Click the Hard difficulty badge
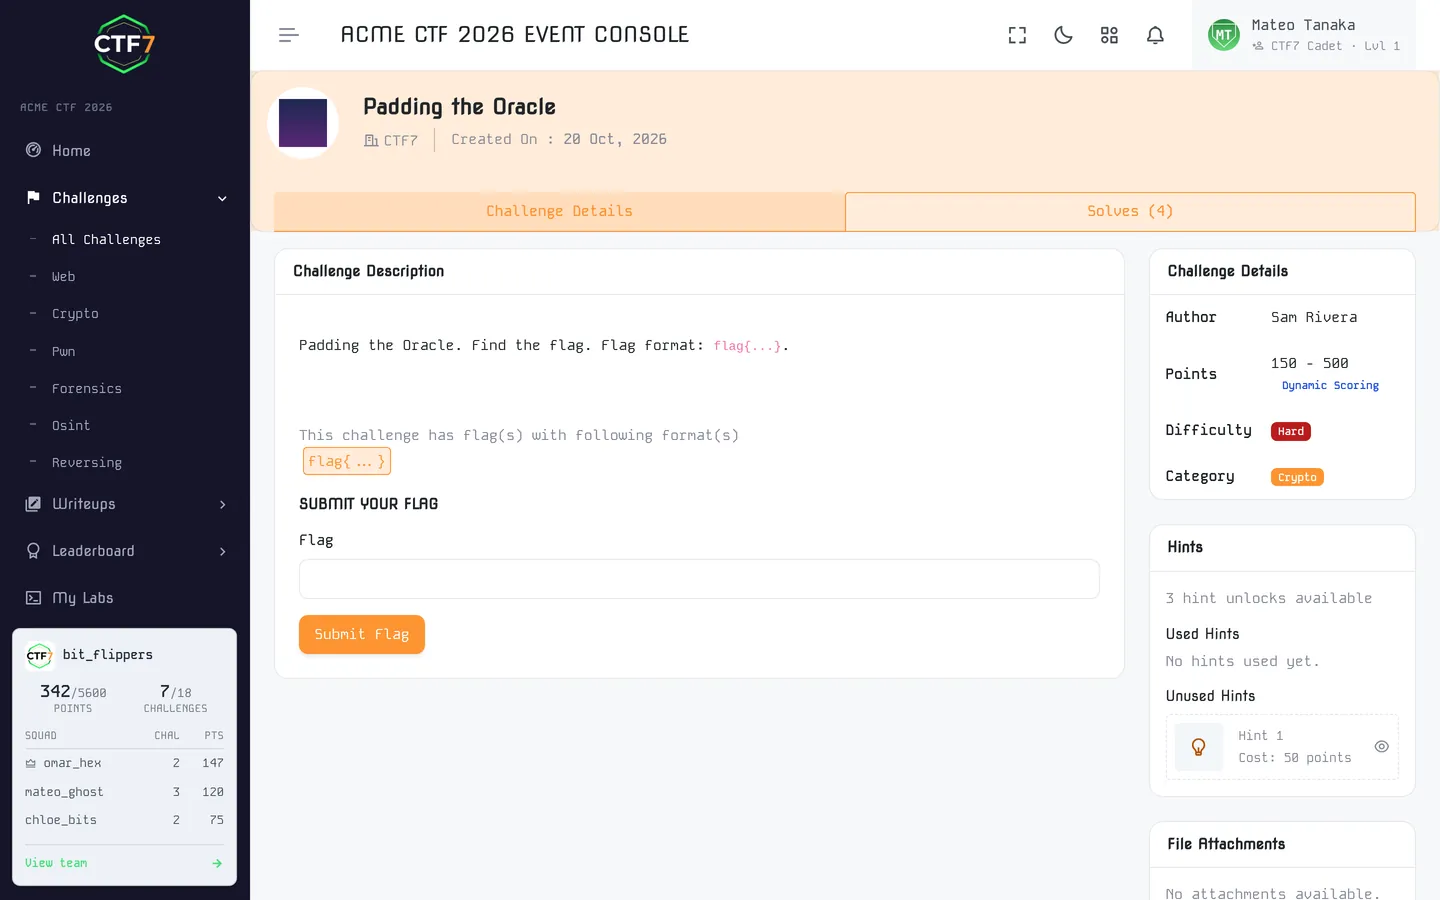This screenshot has width=1440, height=900. pyautogui.click(x=1291, y=432)
